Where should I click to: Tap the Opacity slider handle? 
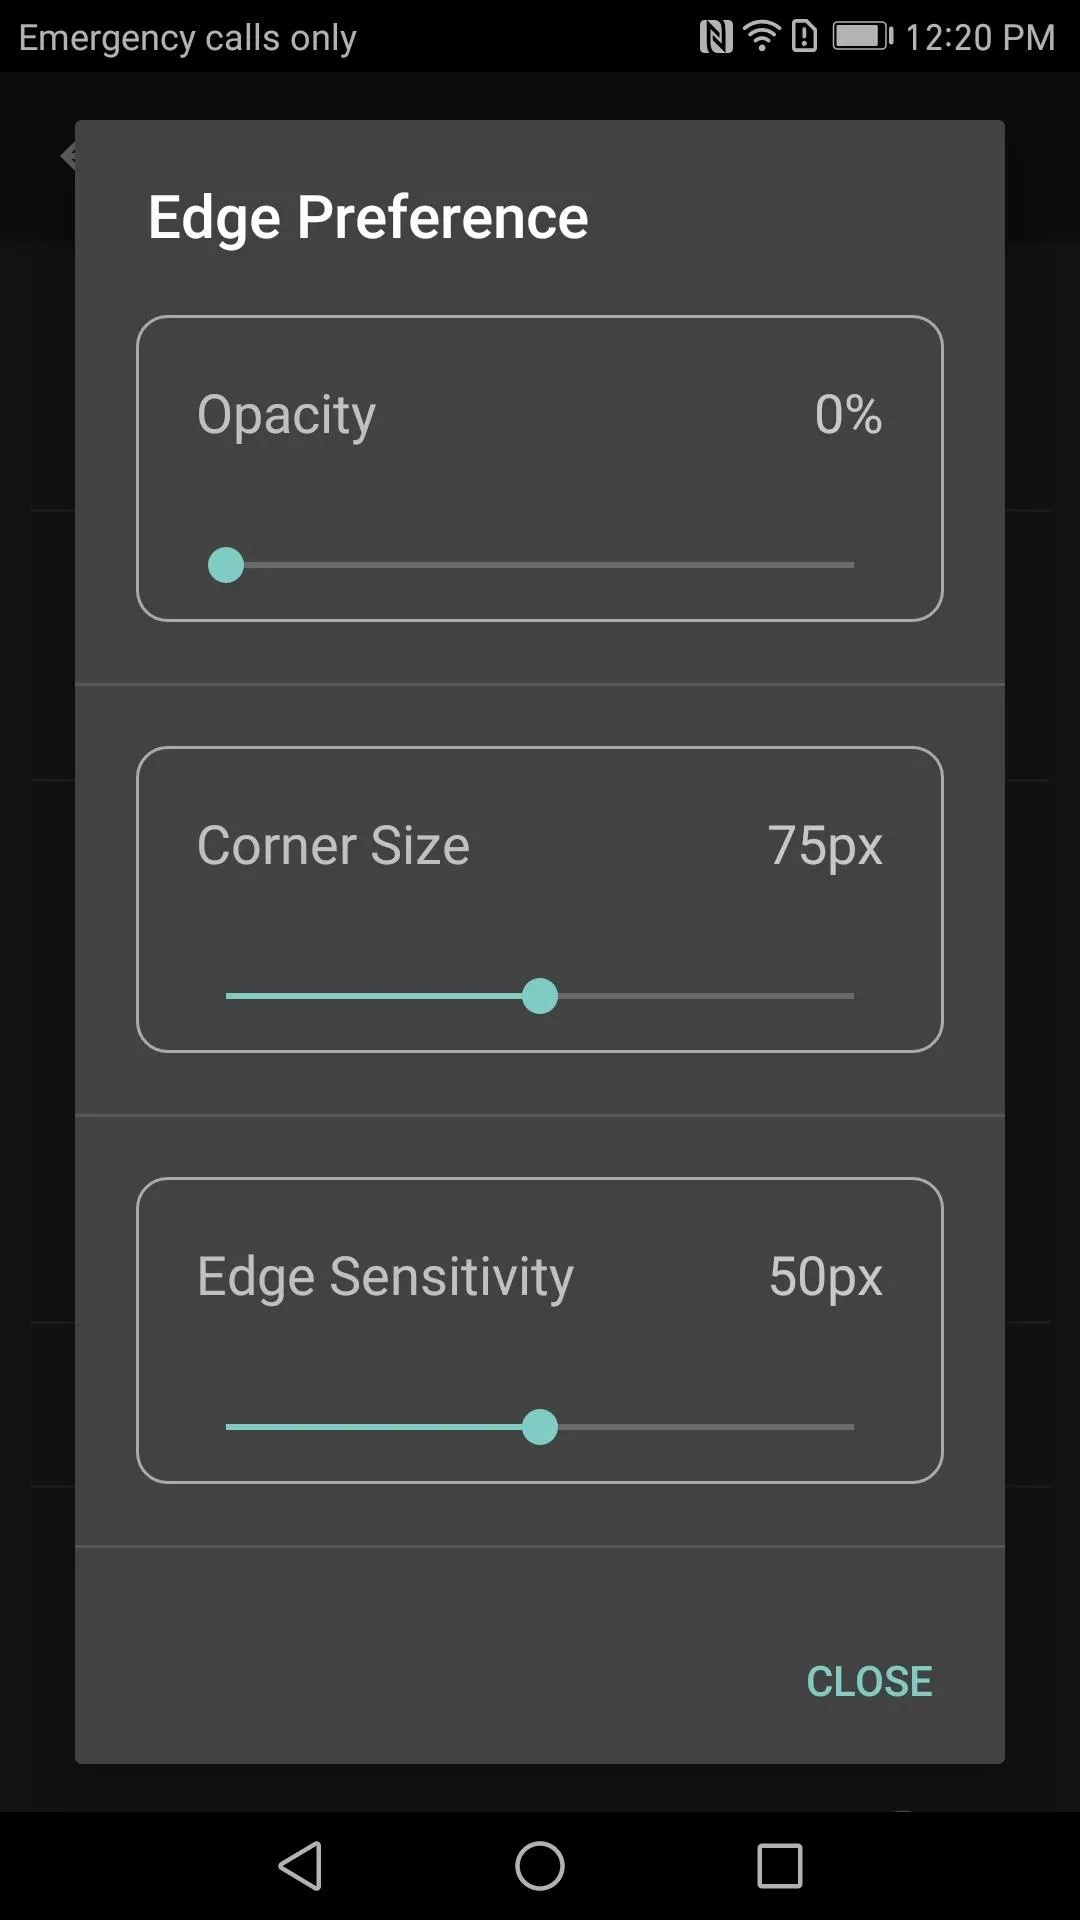(226, 565)
